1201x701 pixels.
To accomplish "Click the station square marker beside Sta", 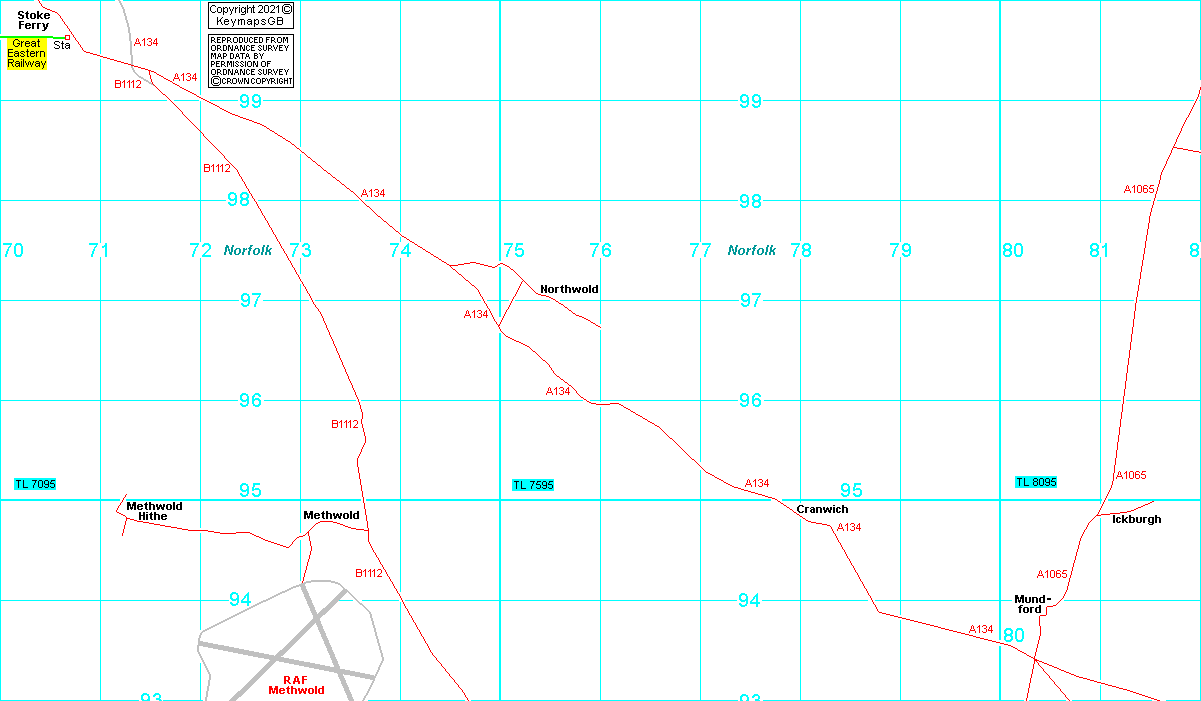I will tap(67, 37).
